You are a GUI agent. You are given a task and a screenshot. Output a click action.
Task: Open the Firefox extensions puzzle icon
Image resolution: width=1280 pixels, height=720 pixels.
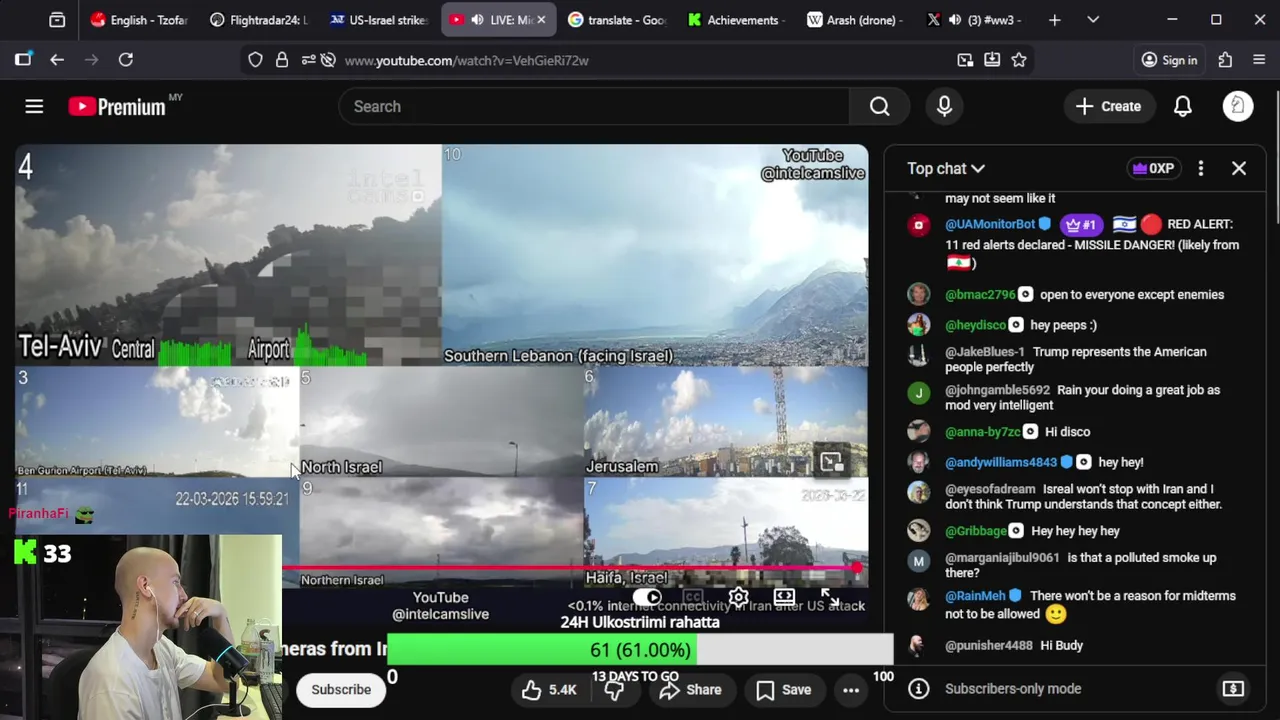(x=1226, y=60)
